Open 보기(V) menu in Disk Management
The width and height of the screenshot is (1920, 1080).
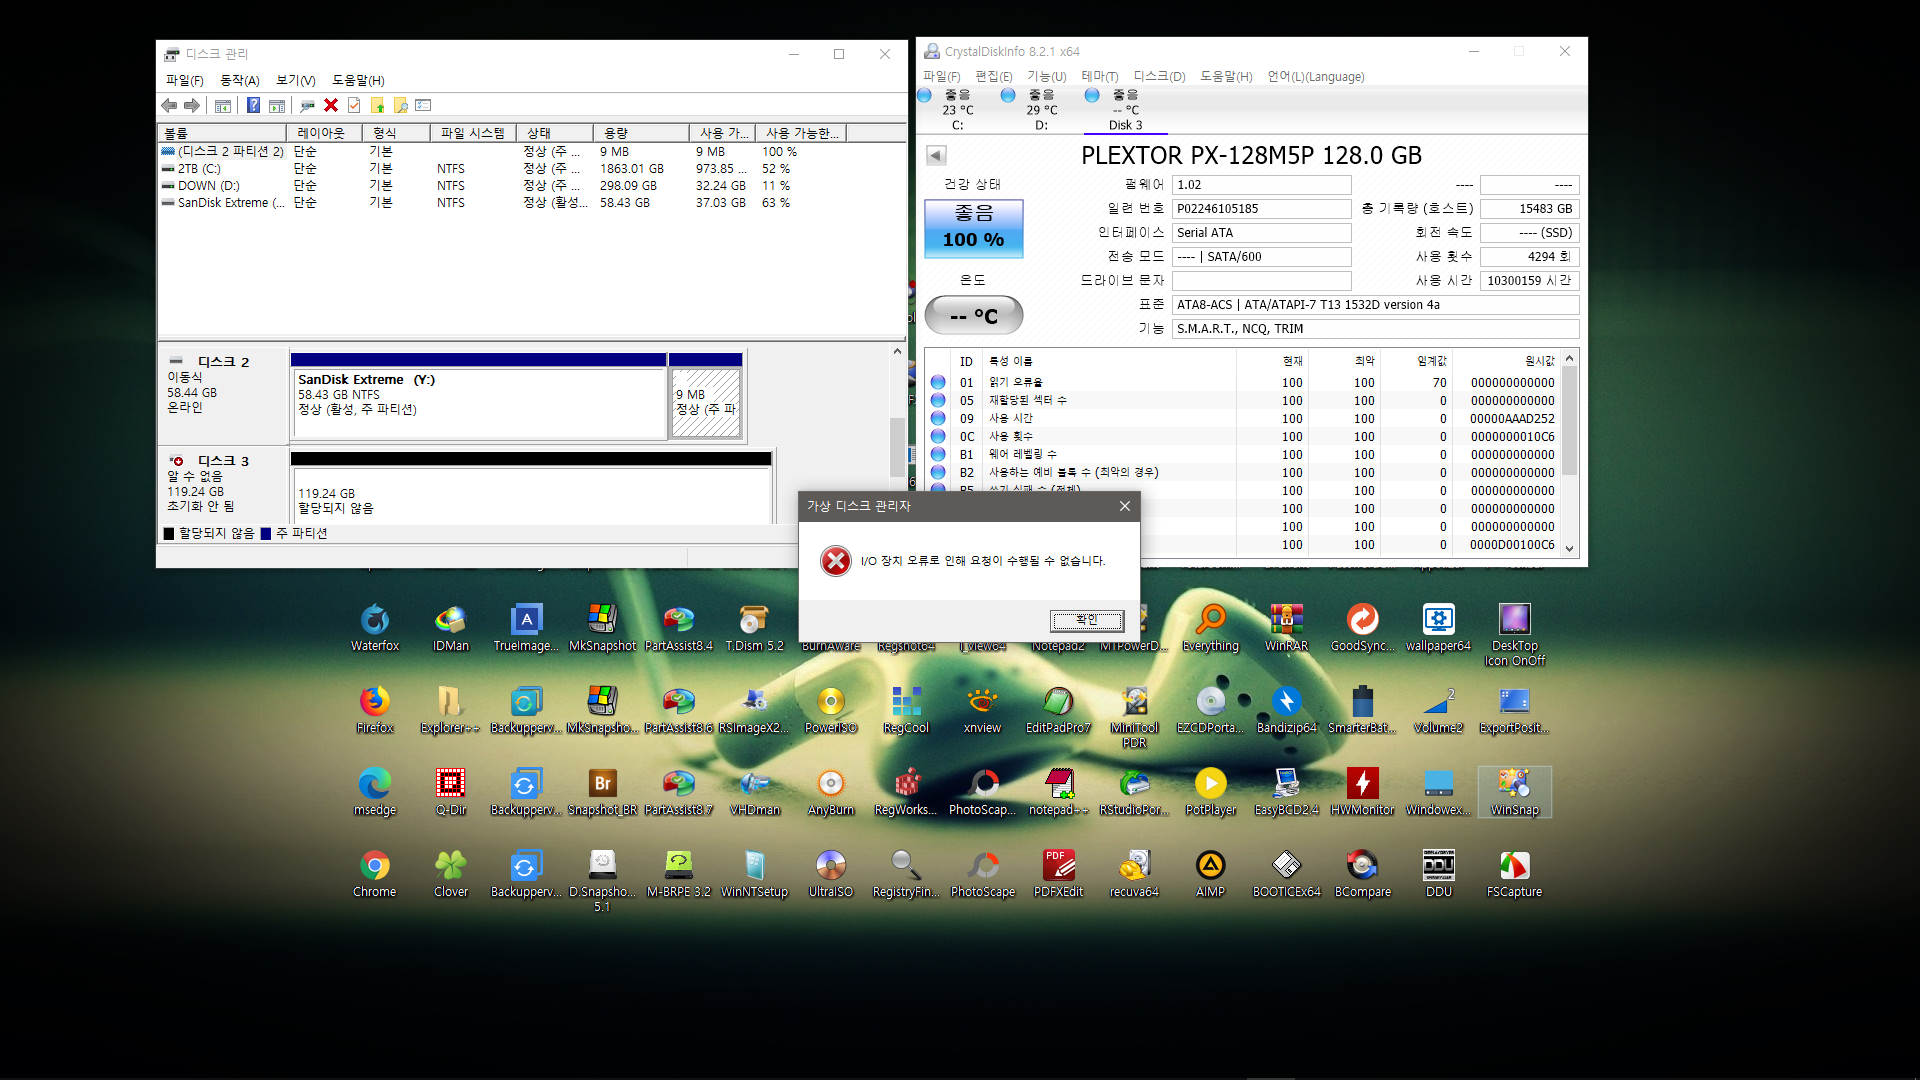[295, 80]
